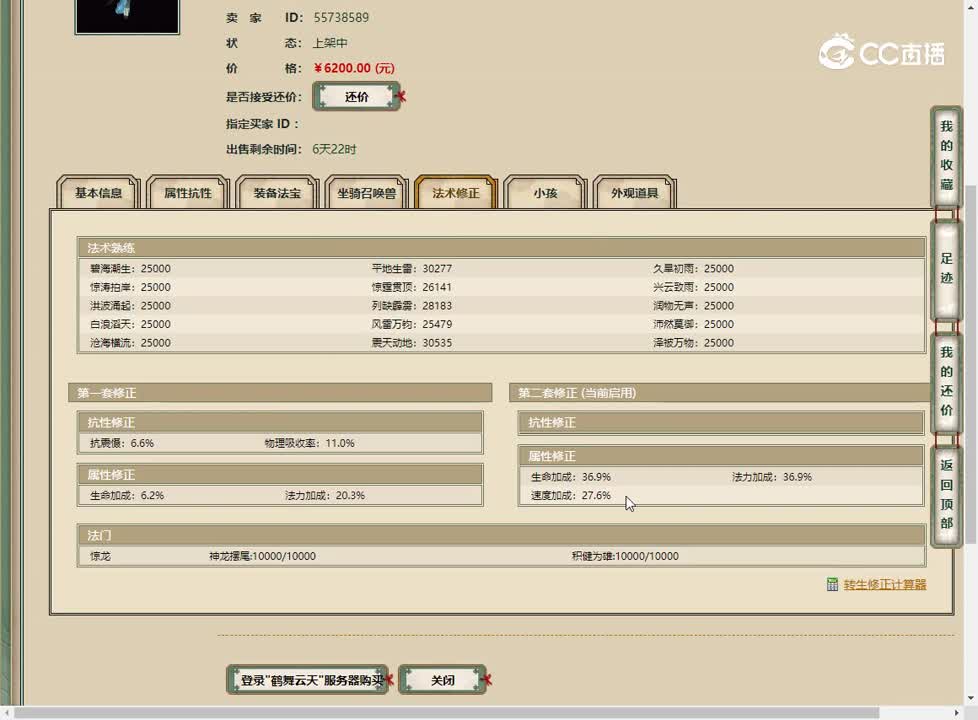Click the calculator icon beside 转生修正计算器
The height and width of the screenshot is (720, 978).
832,585
